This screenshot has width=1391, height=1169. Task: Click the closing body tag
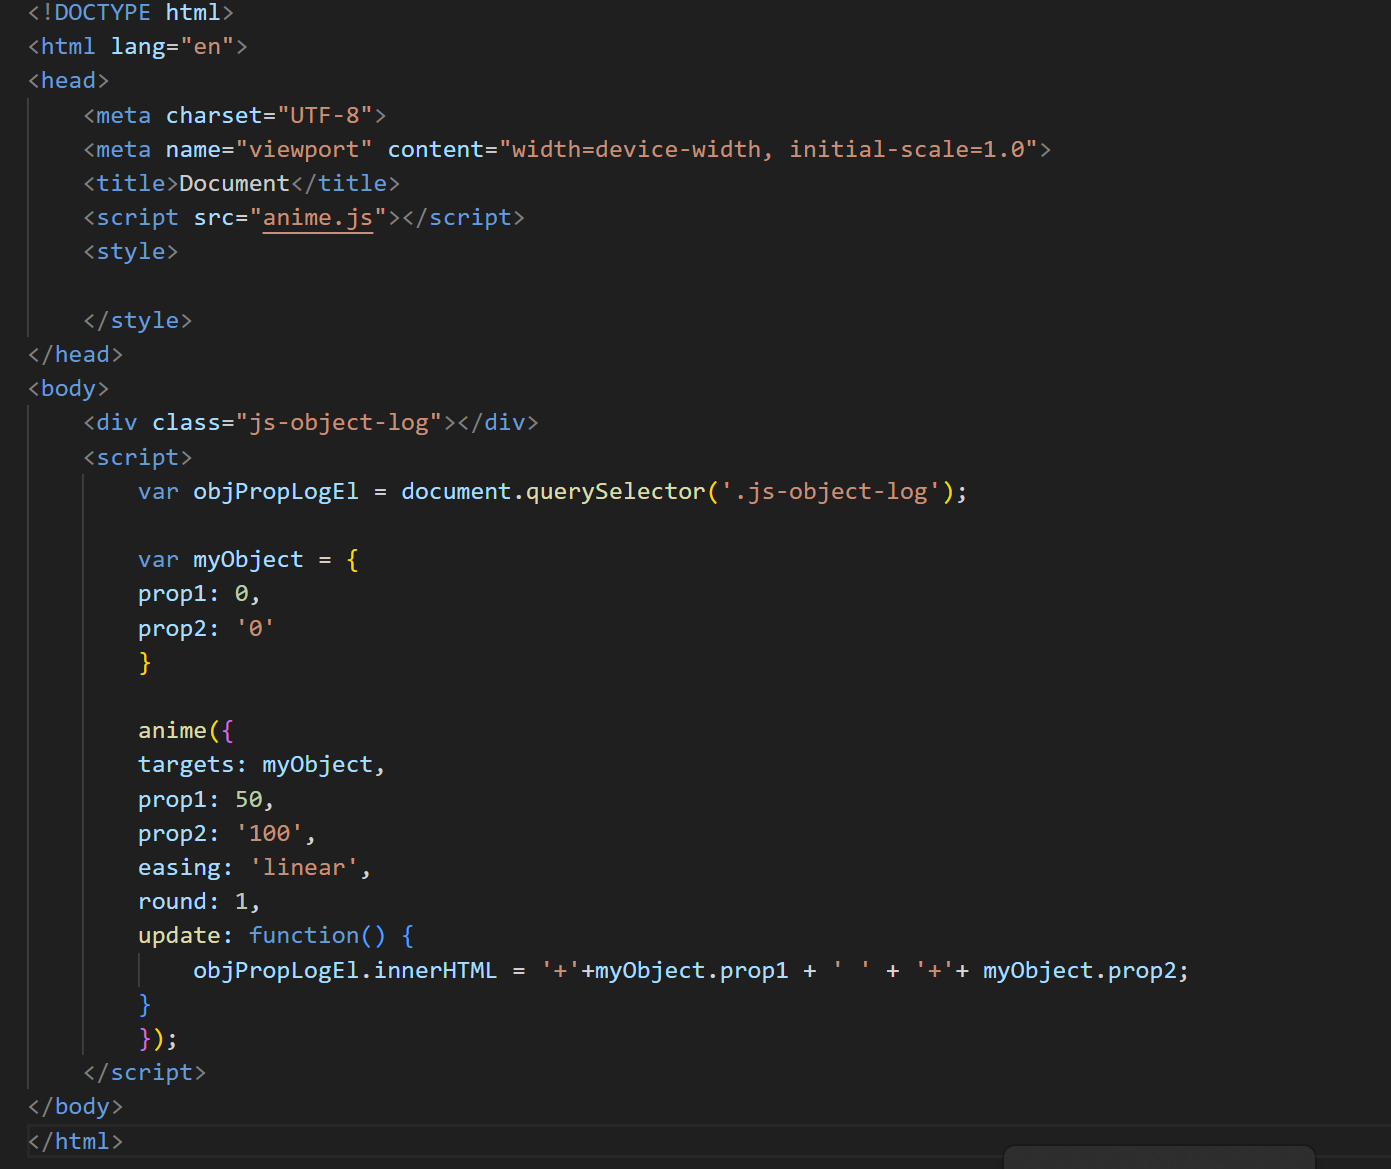tap(76, 1107)
